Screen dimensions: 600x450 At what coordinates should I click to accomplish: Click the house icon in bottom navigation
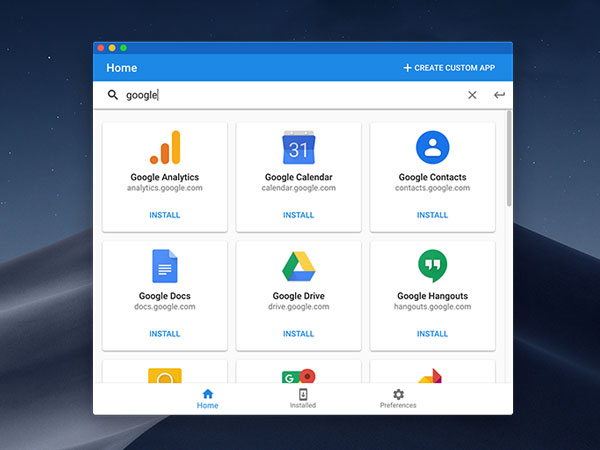[208, 394]
